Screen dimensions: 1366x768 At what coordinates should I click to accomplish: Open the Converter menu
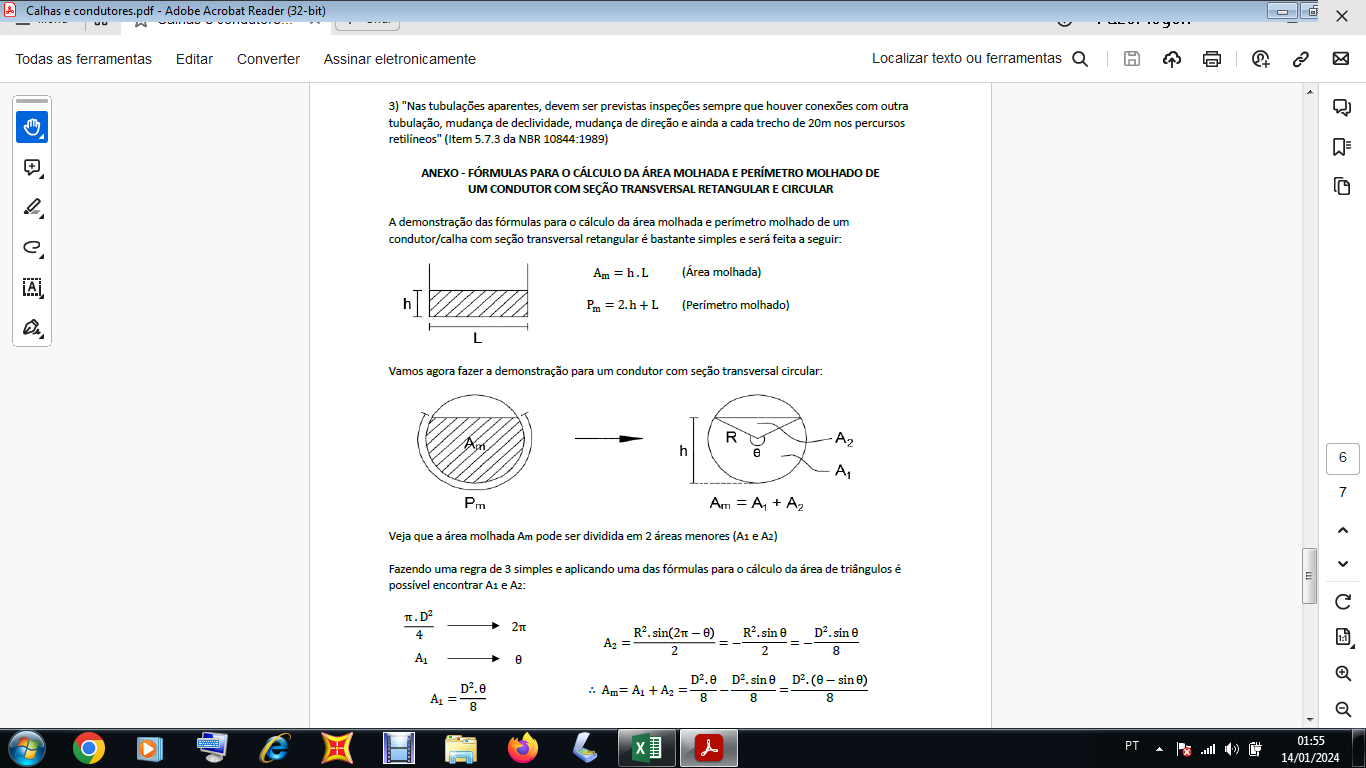coord(268,59)
